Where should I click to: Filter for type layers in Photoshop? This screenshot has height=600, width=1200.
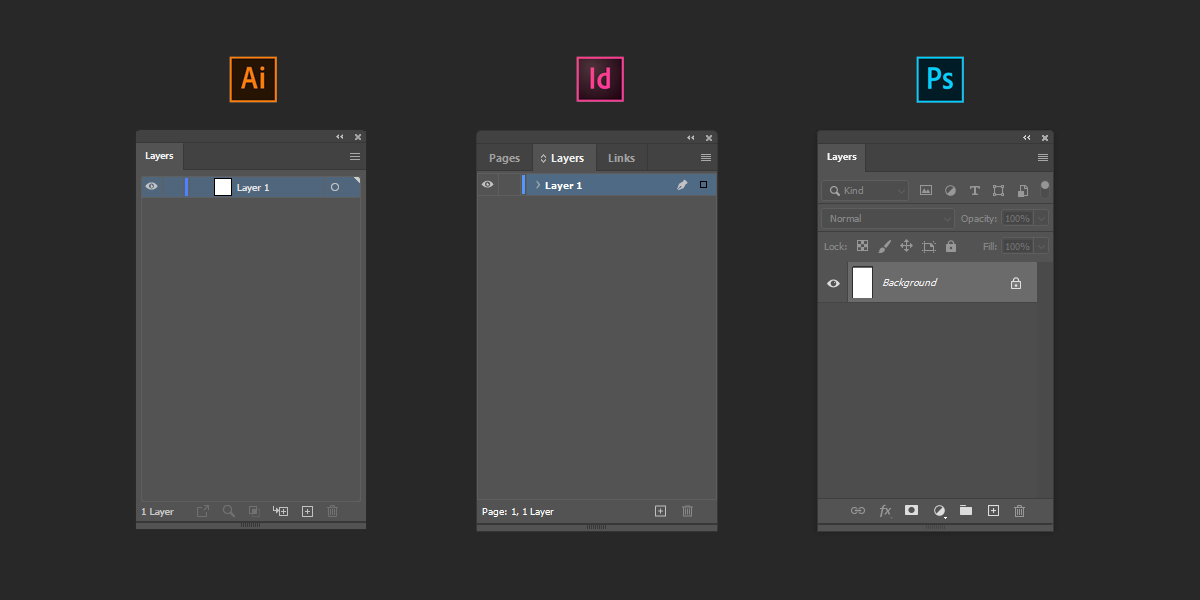point(974,190)
